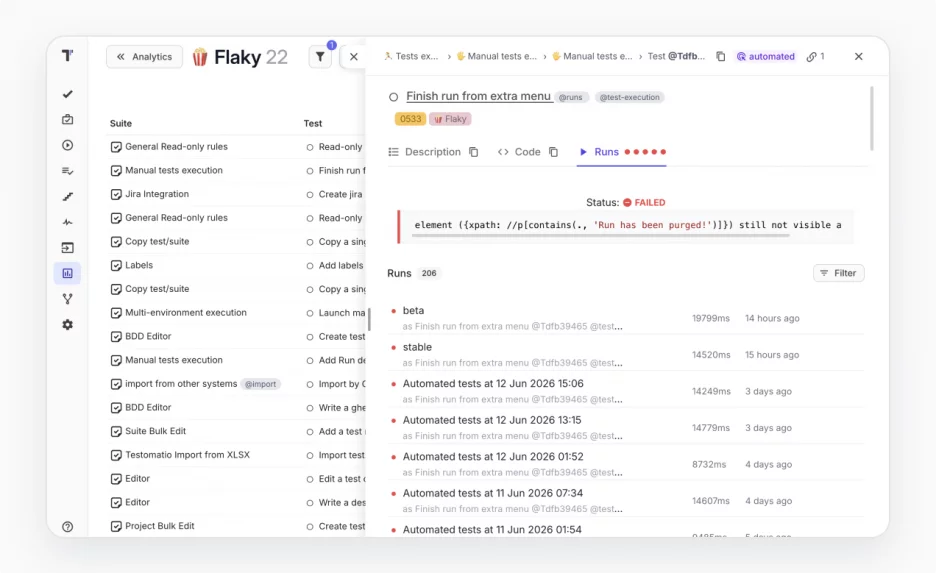
Task: Open run Automated tests at 11 Jun 2026 07:34
Action: (626, 500)
